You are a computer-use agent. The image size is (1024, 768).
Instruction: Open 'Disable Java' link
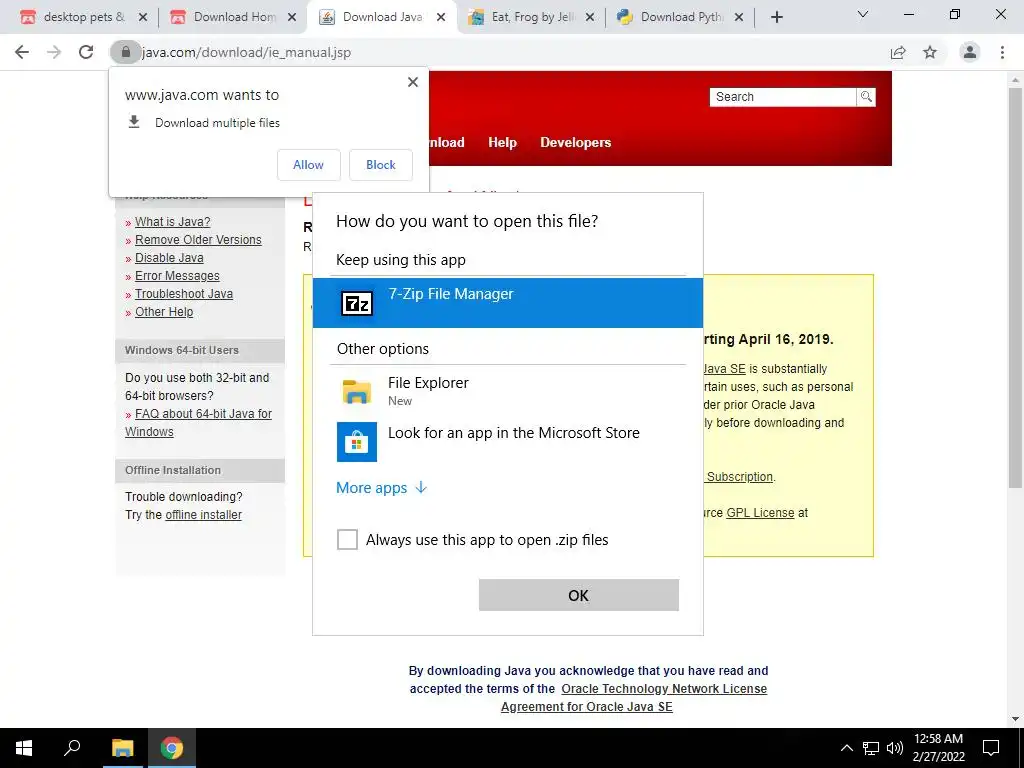pyautogui.click(x=169, y=257)
